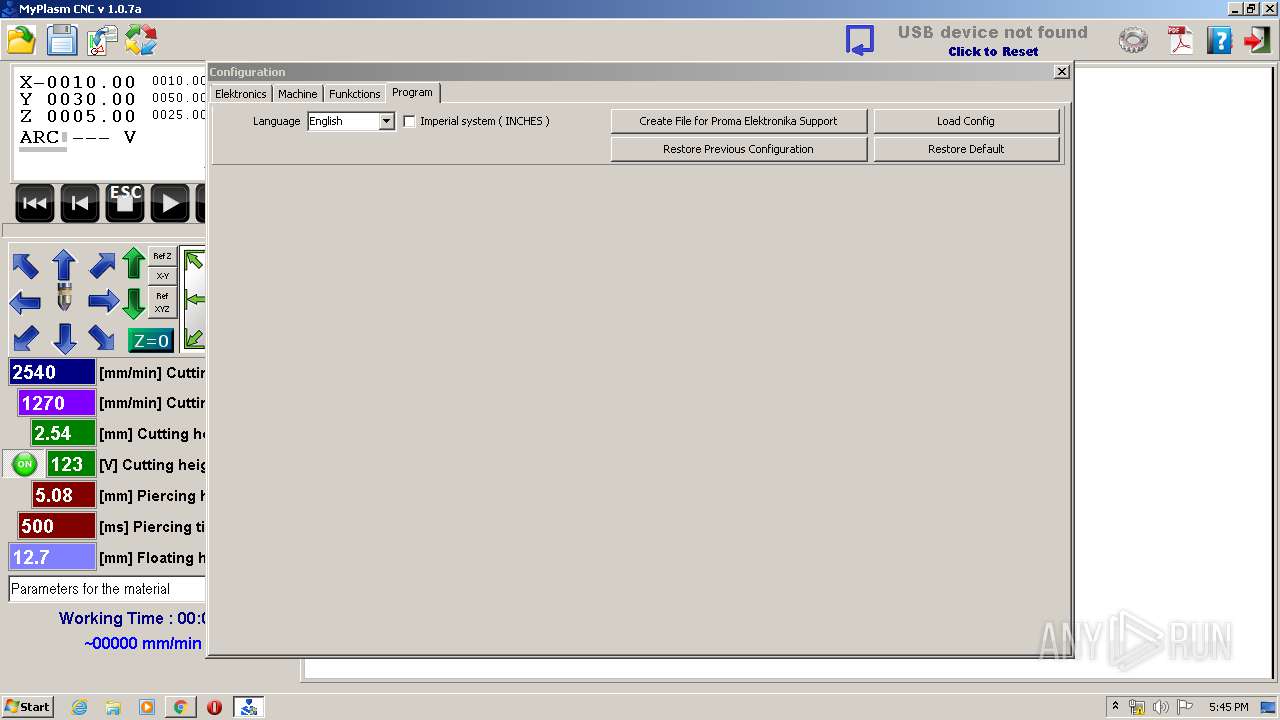Edit the 5.08 mm piercing height field

pos(63,495)
